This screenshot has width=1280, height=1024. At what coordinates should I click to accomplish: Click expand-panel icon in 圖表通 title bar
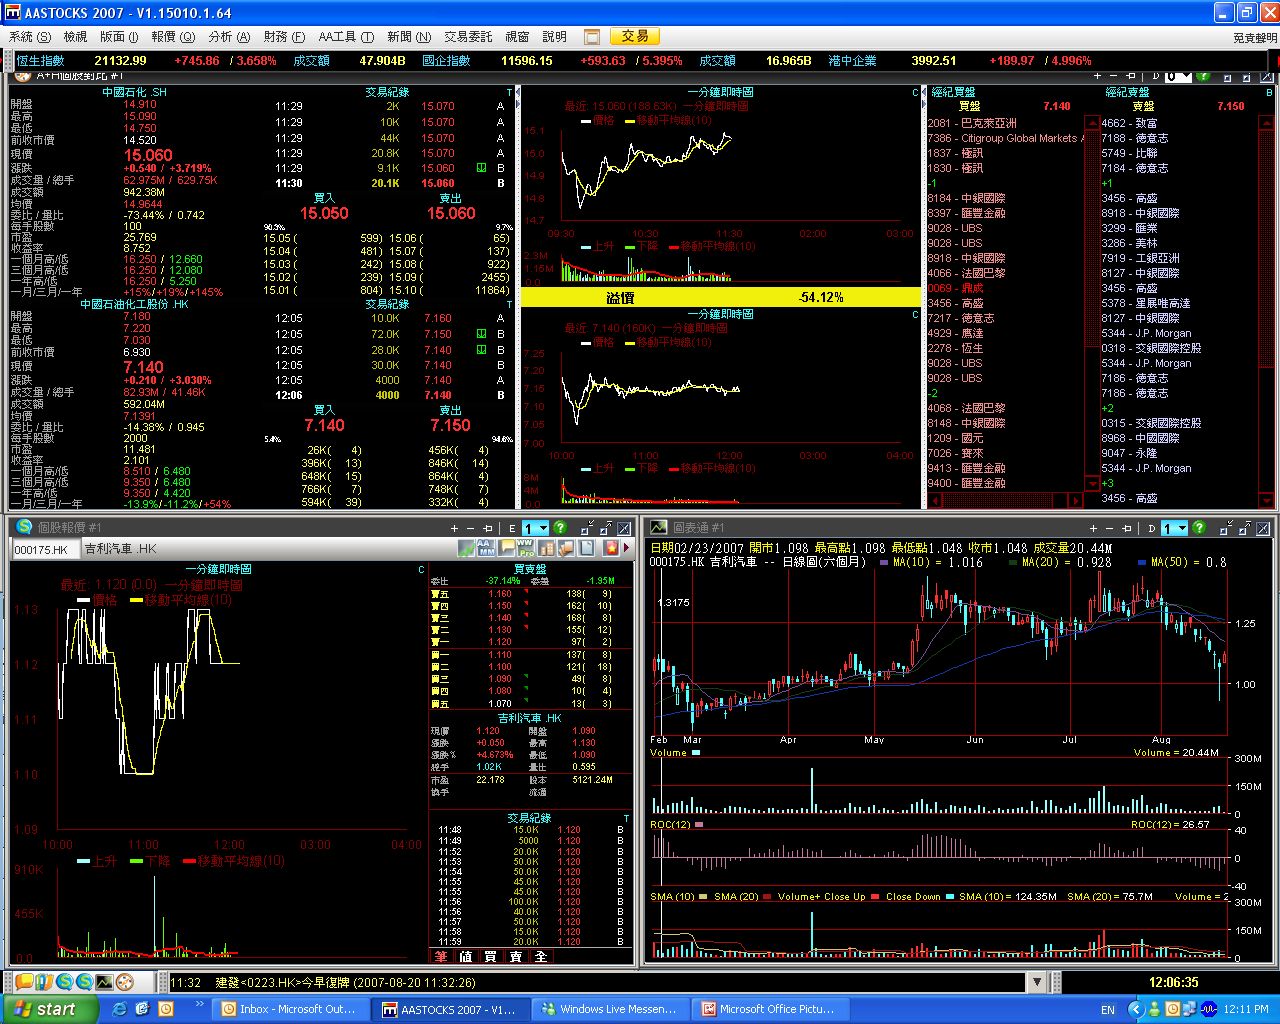coord(1244,527)
